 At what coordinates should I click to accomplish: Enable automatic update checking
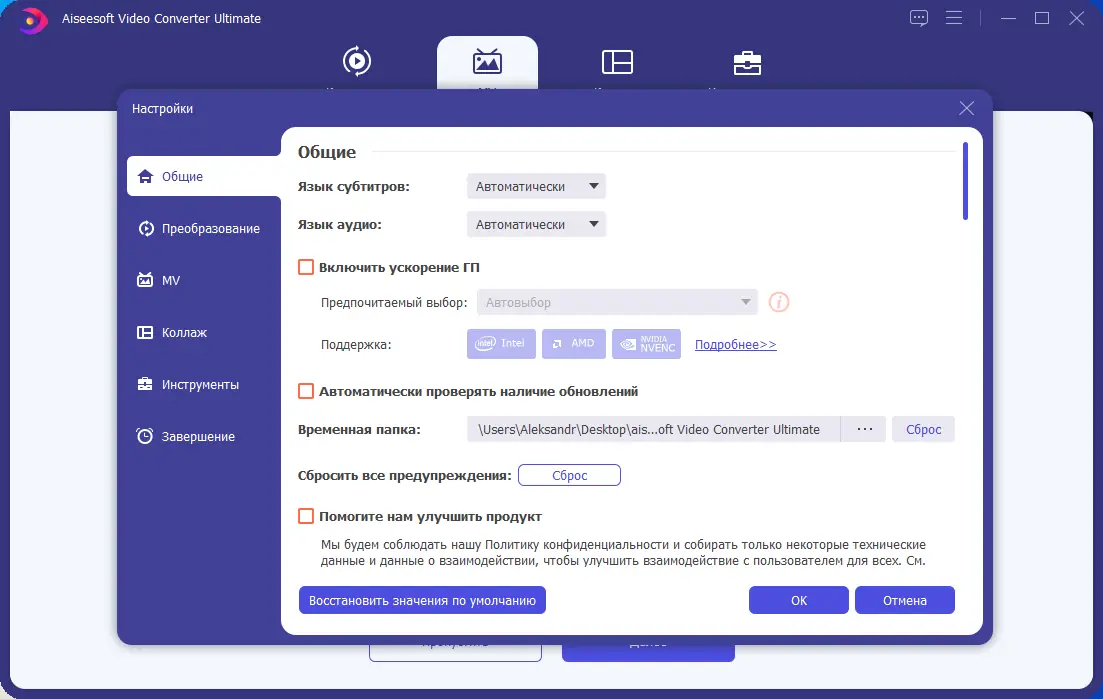[306, 391]
